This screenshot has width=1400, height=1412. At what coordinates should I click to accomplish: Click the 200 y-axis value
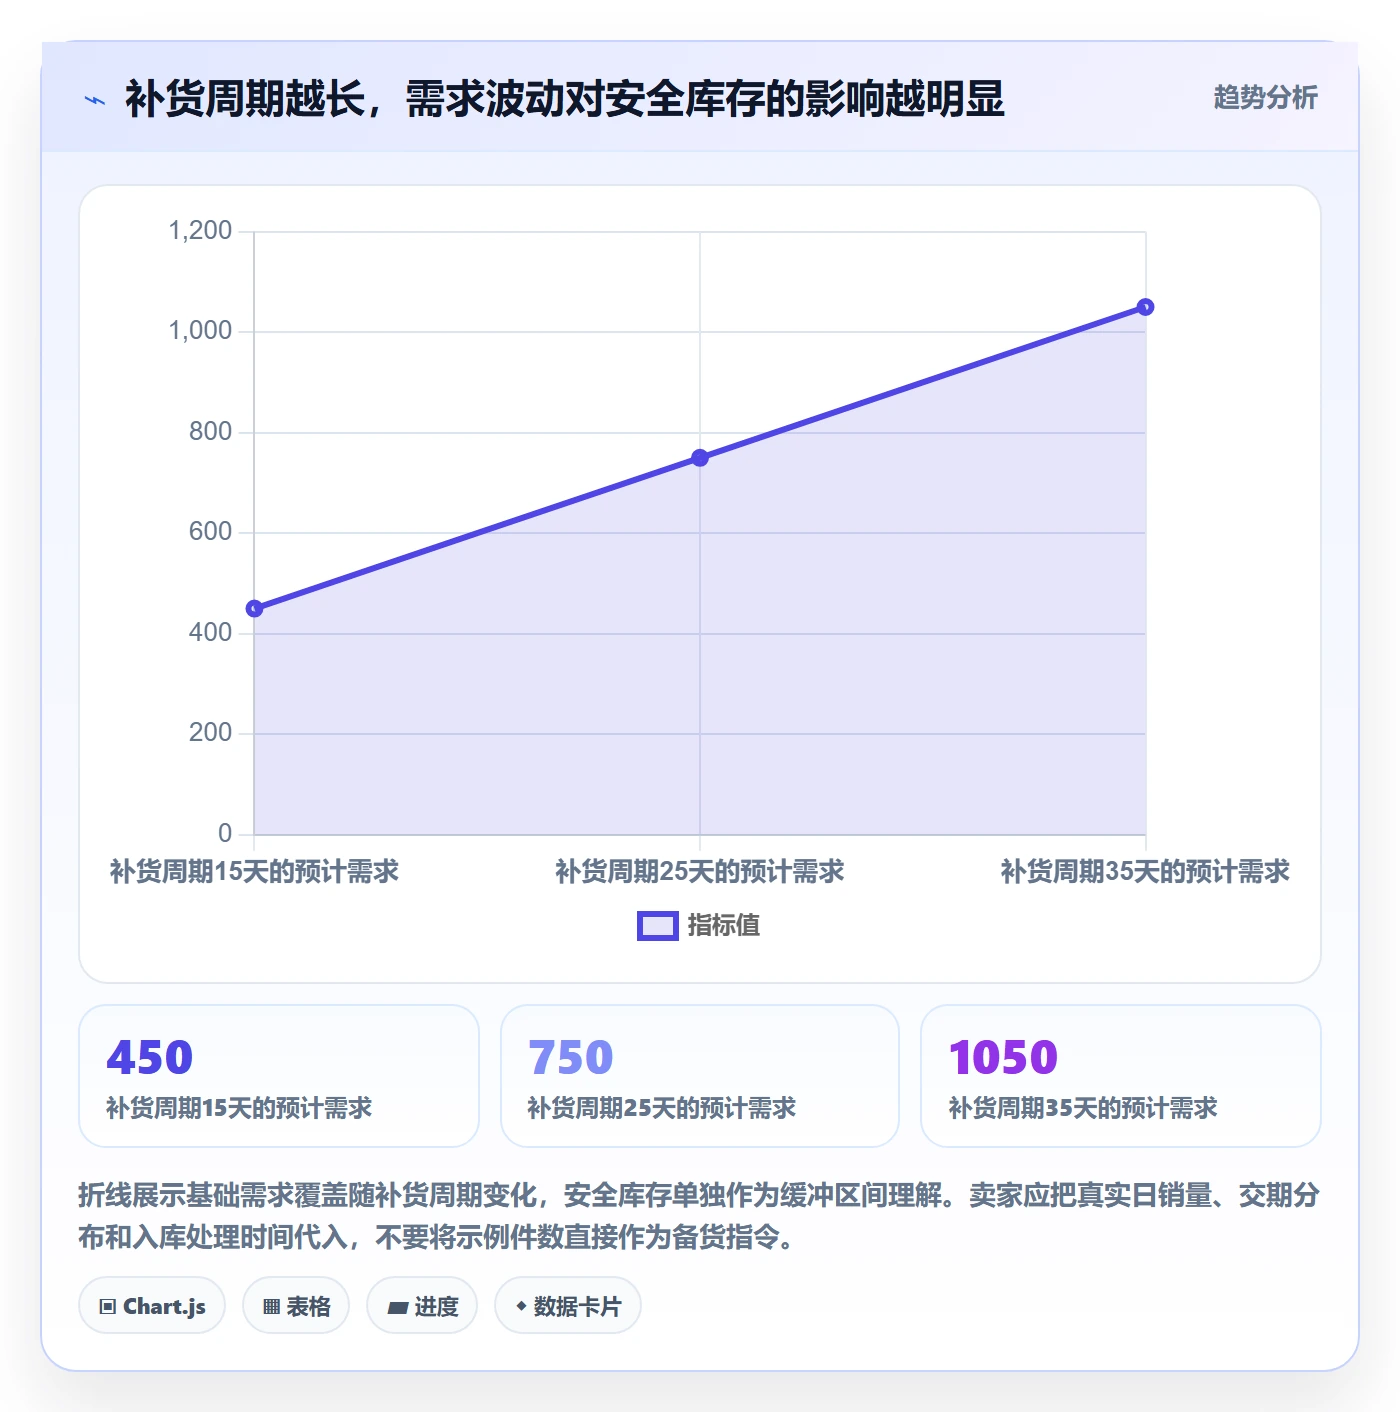211,733
